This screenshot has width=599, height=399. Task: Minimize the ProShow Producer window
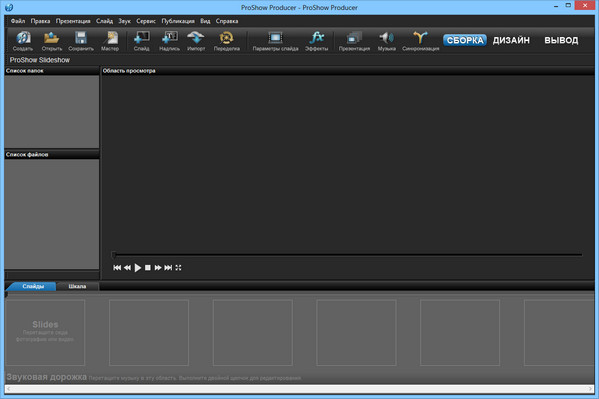556,6
